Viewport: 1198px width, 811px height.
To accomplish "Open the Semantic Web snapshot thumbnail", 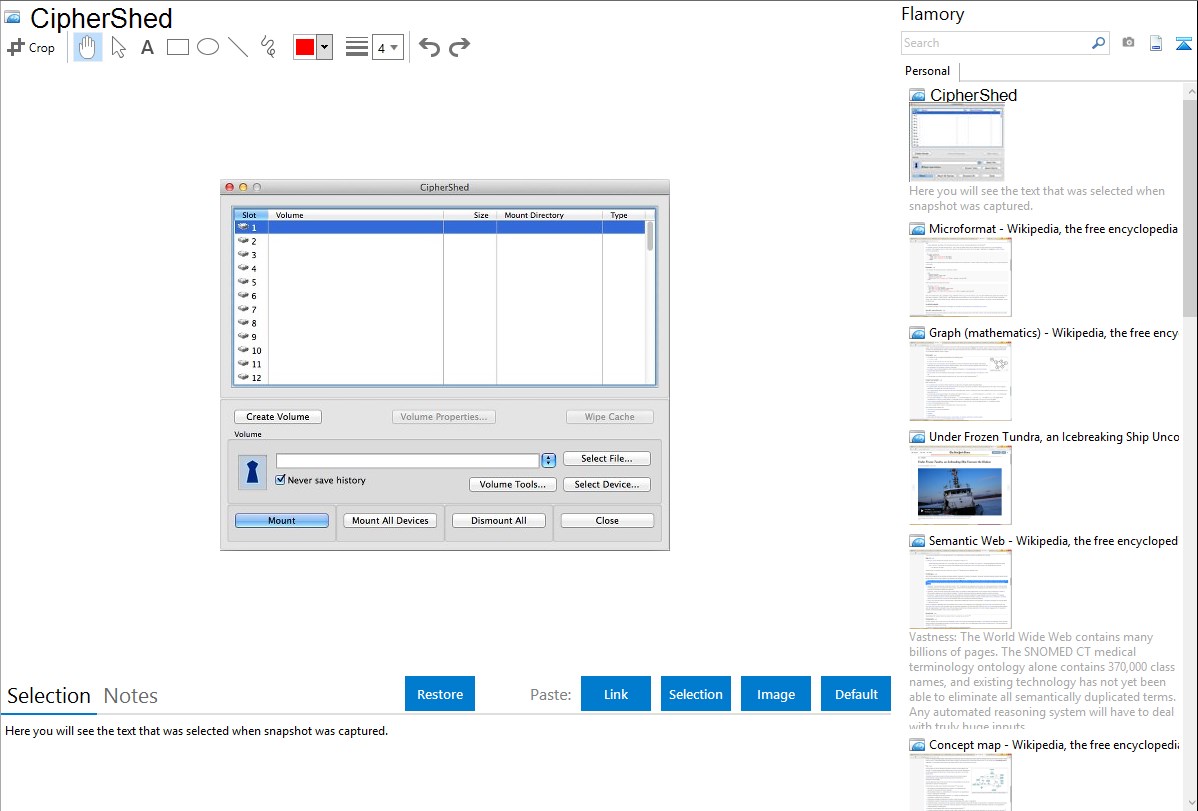I will tap(960, 589).
